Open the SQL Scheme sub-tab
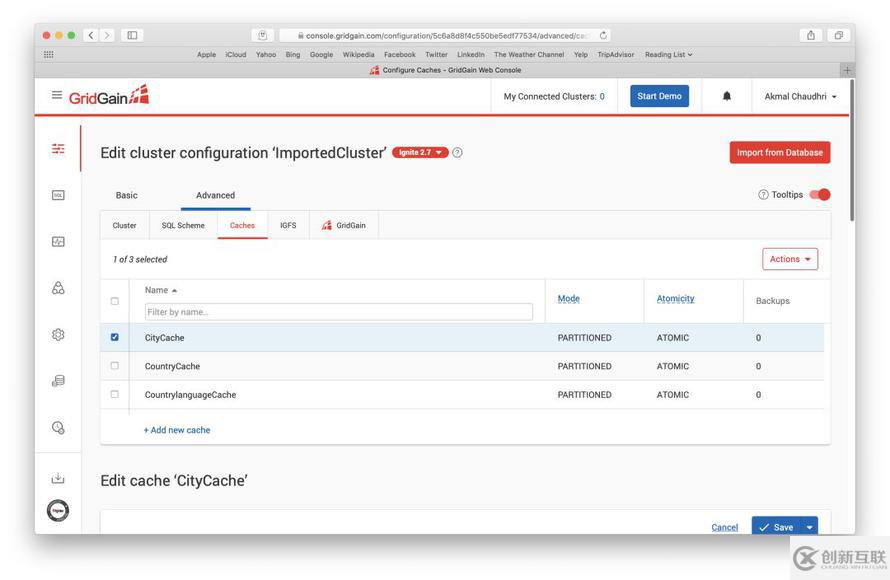This screenshot has height=580, width=890. 183,225
